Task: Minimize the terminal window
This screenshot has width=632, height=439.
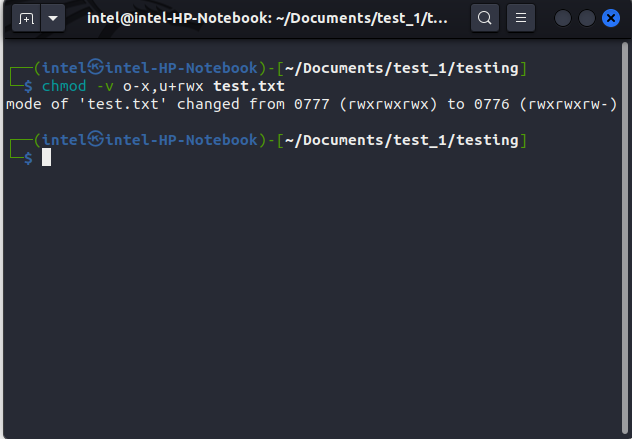Action: pos(563,18)
